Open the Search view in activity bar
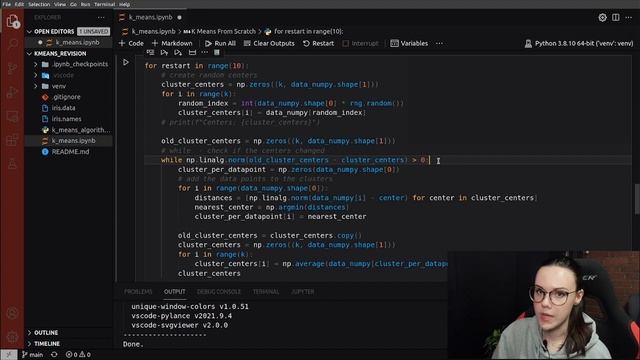 tap(12, 44)
